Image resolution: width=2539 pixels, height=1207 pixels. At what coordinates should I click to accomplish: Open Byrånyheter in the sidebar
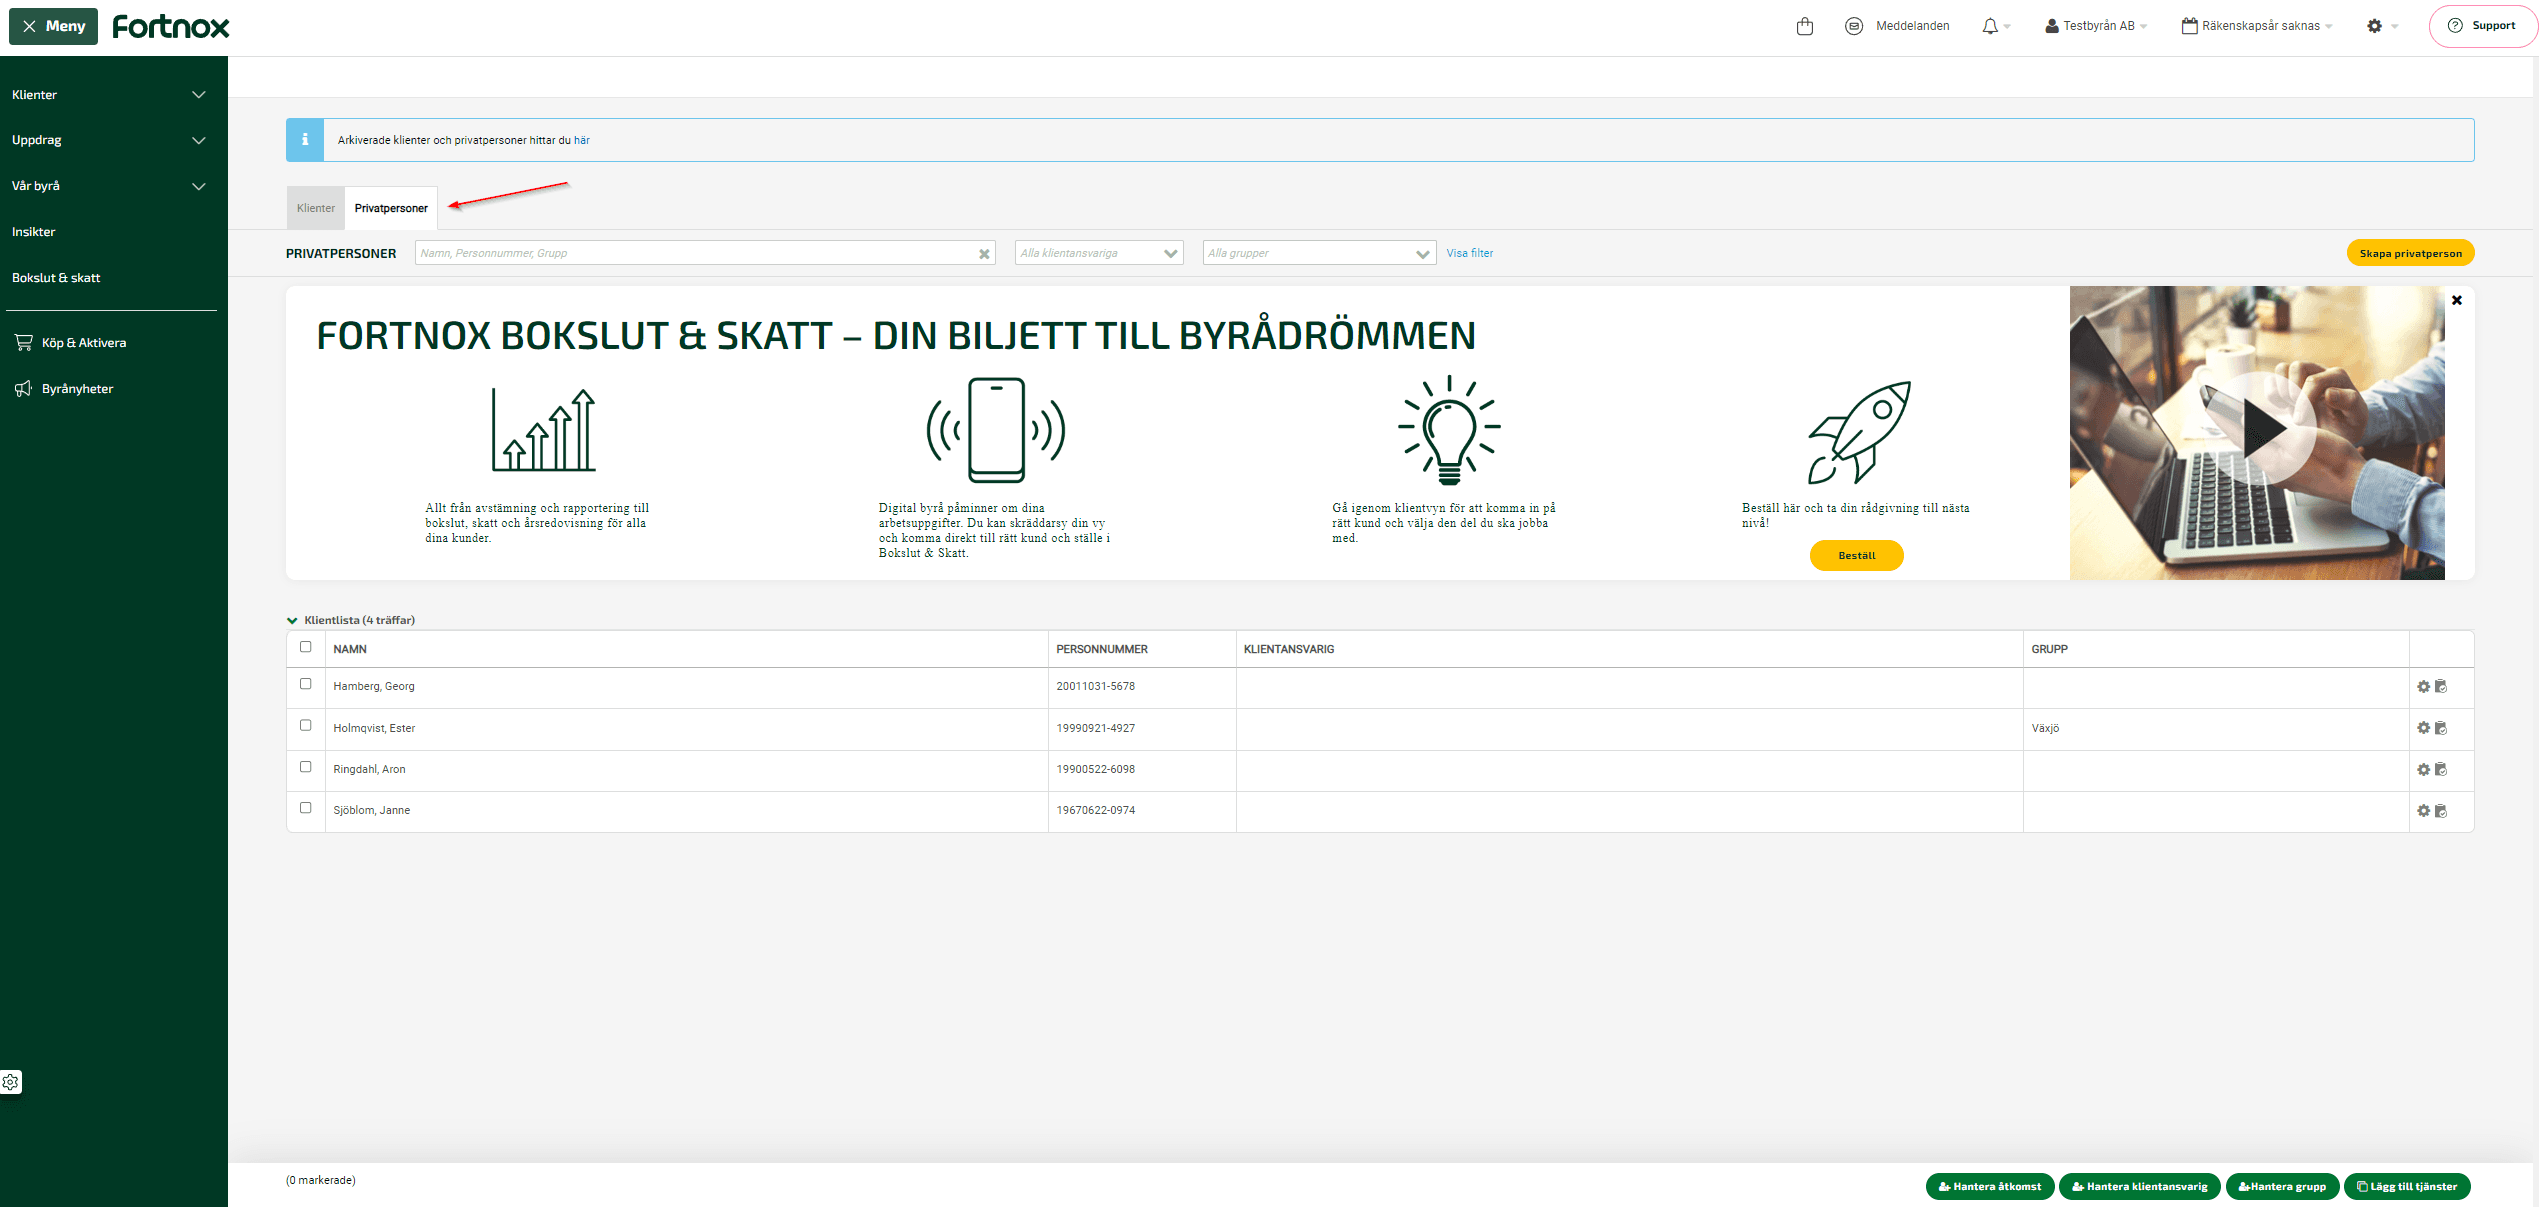pos(64,388)
